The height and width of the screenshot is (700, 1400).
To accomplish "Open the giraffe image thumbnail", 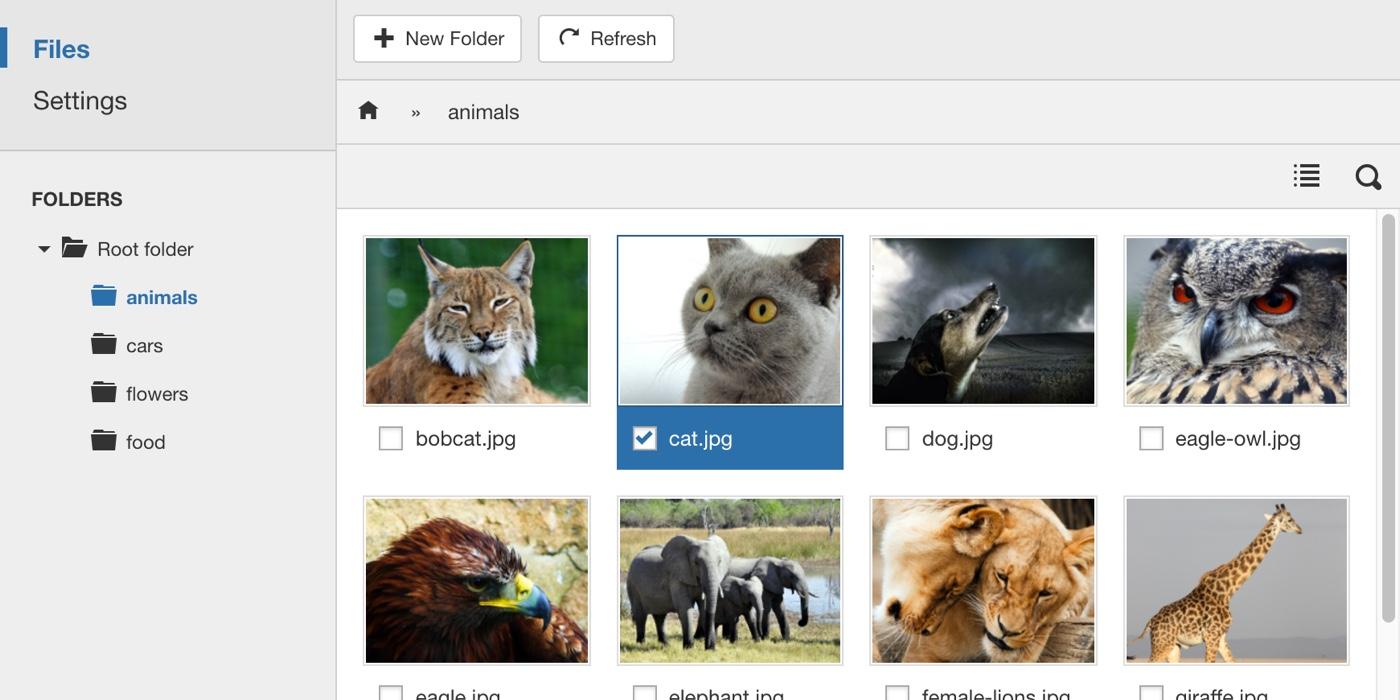I will click(x=1236, y=580).
